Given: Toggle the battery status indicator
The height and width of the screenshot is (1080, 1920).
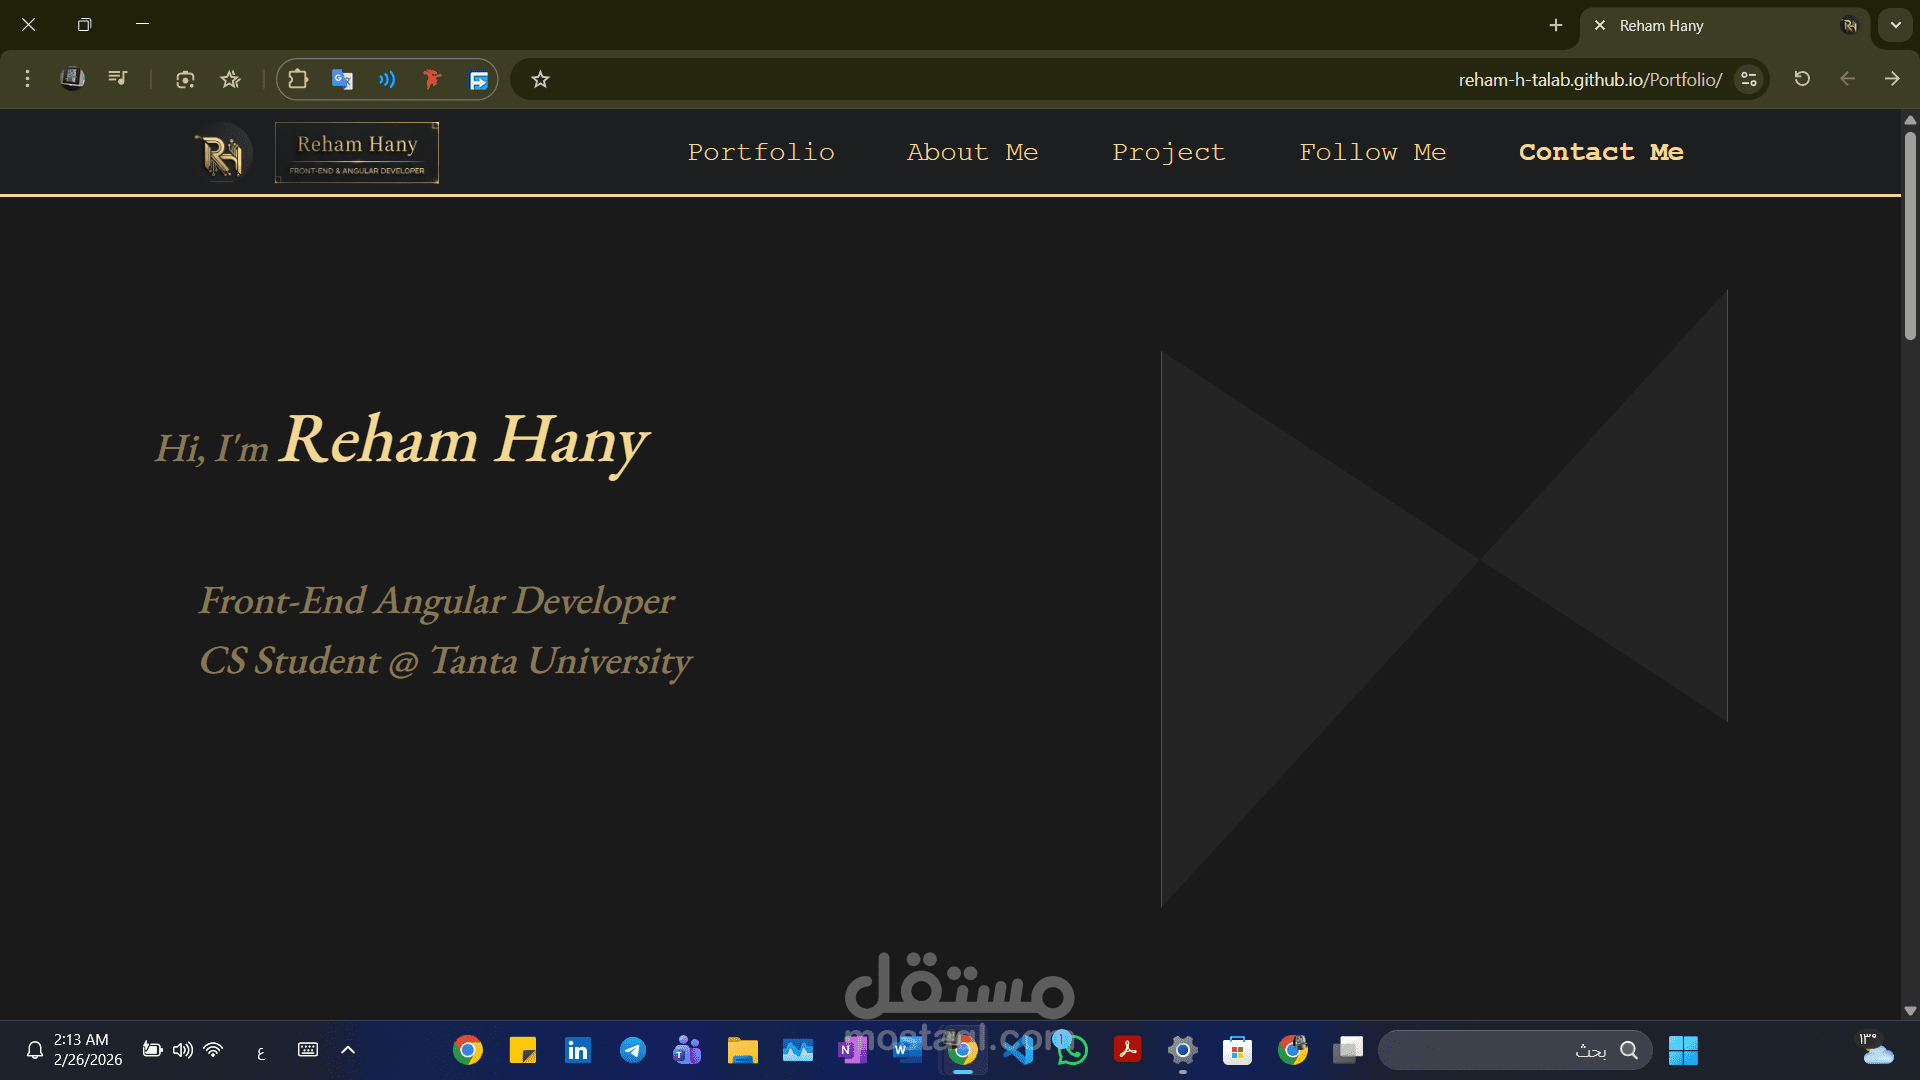Looking at the screenshot, I should coord(152,1050).
